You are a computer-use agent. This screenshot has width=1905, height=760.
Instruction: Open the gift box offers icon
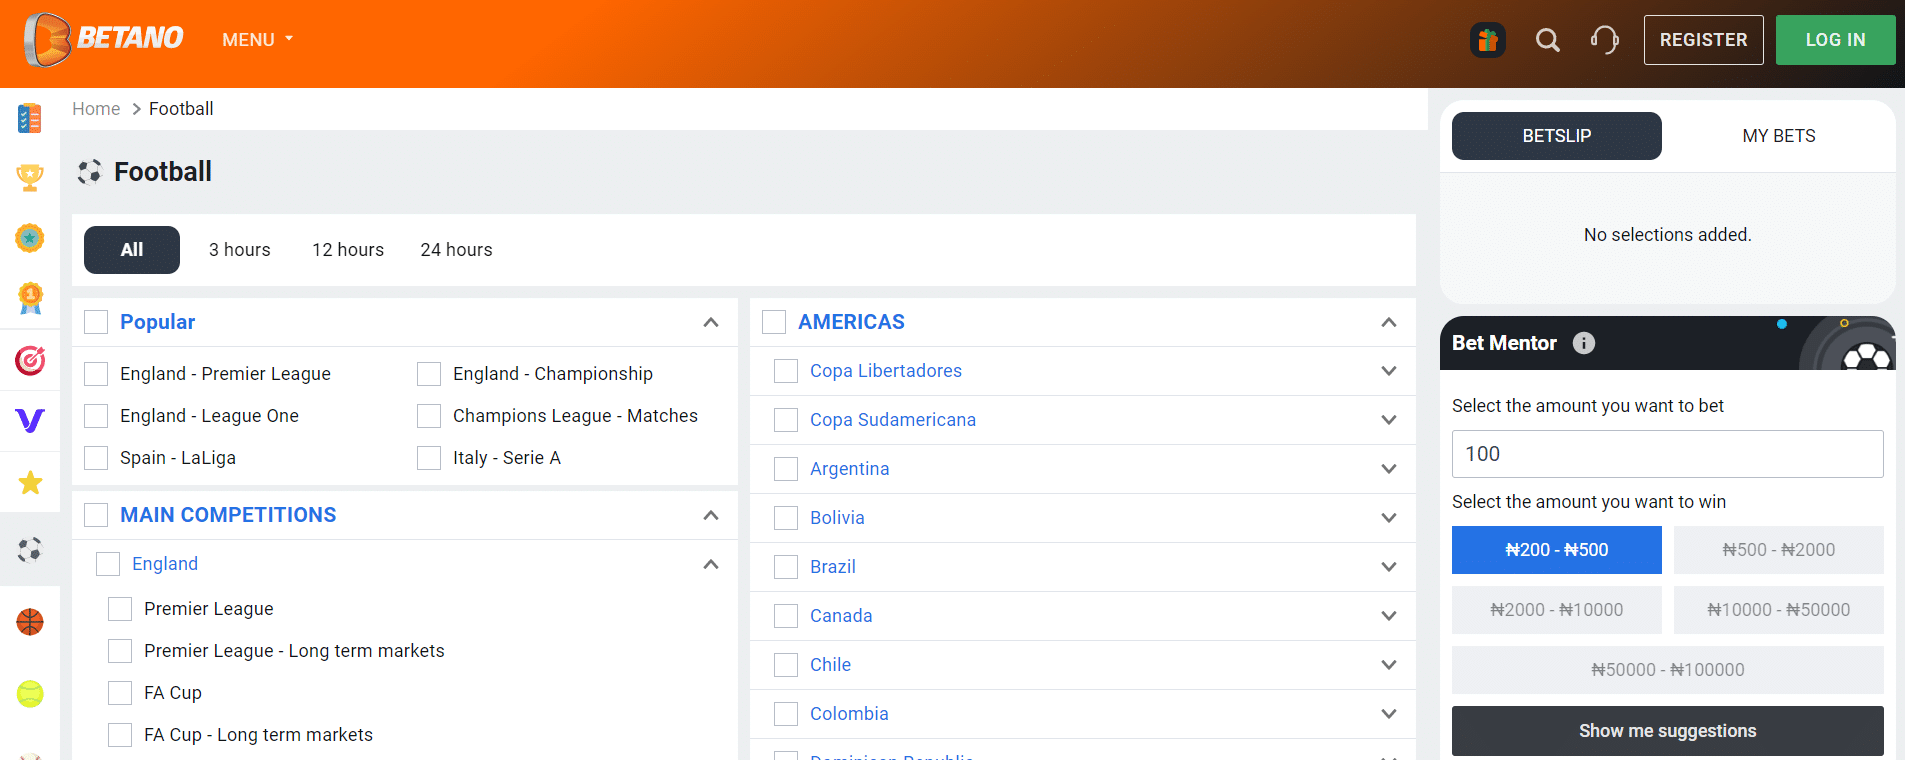click(1487, 40)
